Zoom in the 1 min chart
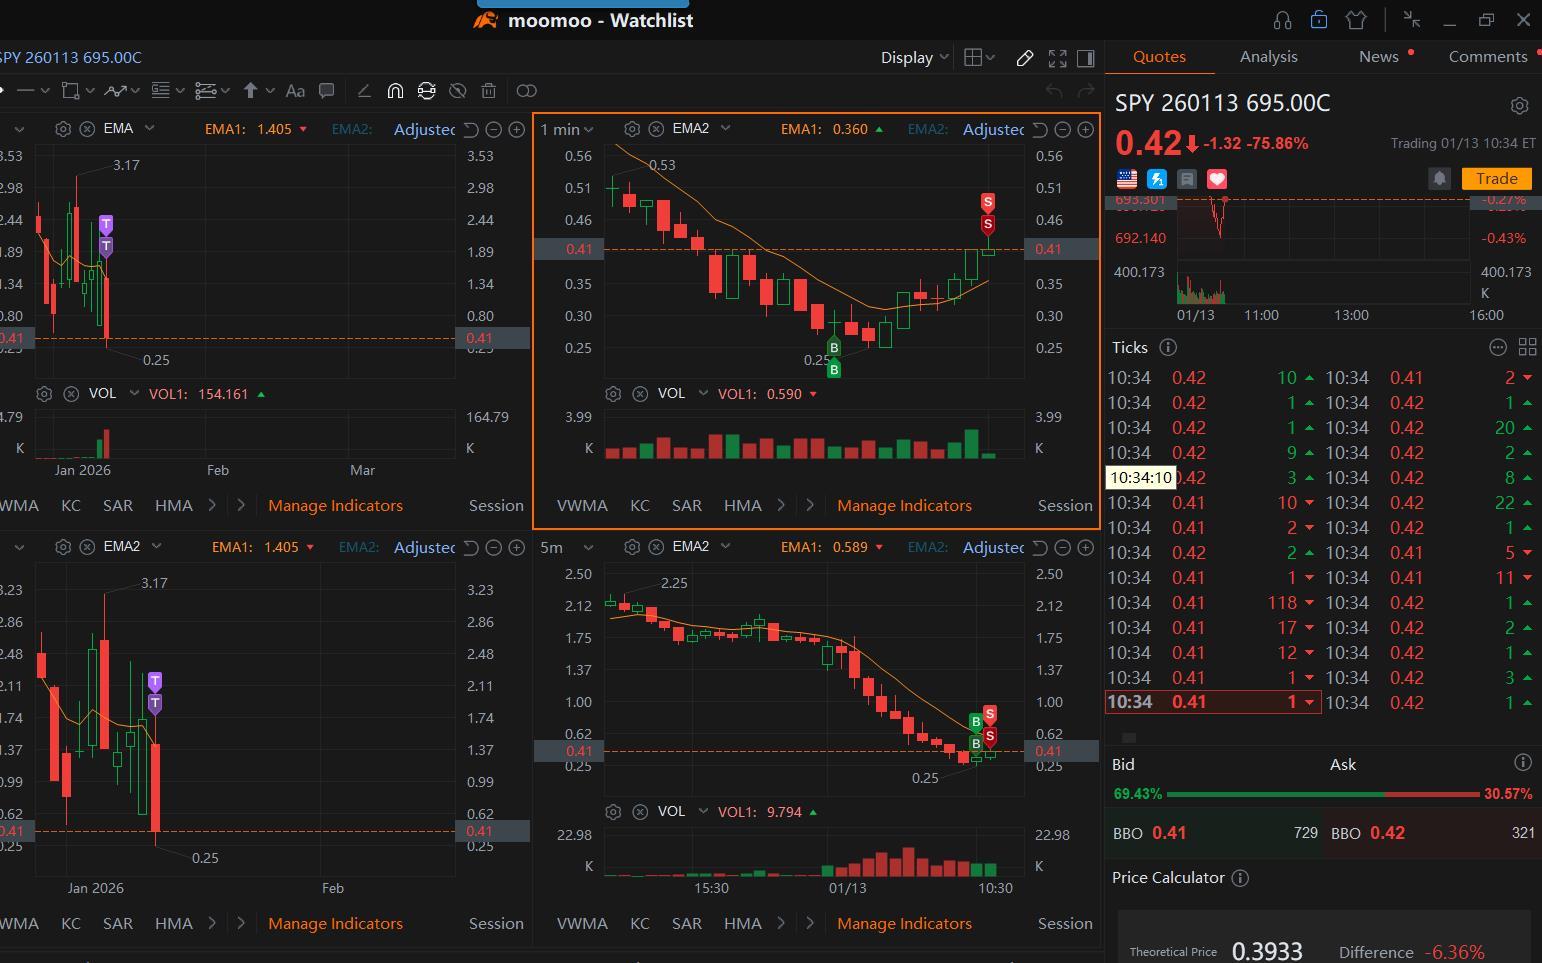 click(1086, 129)
